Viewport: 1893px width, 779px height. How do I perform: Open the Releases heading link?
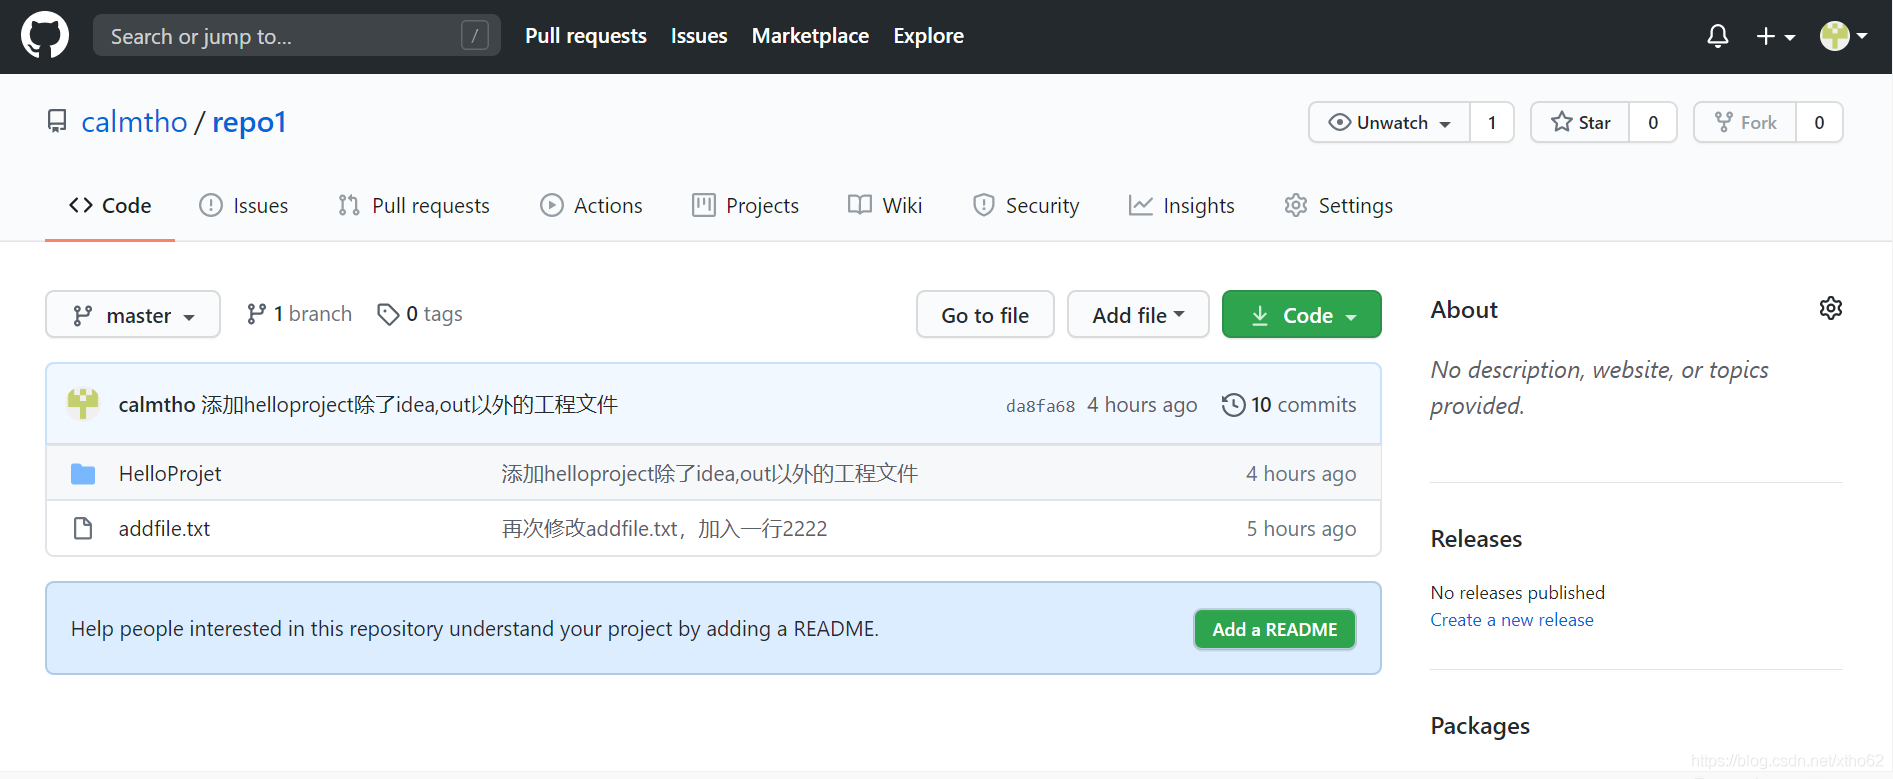tap(1476, 539)
